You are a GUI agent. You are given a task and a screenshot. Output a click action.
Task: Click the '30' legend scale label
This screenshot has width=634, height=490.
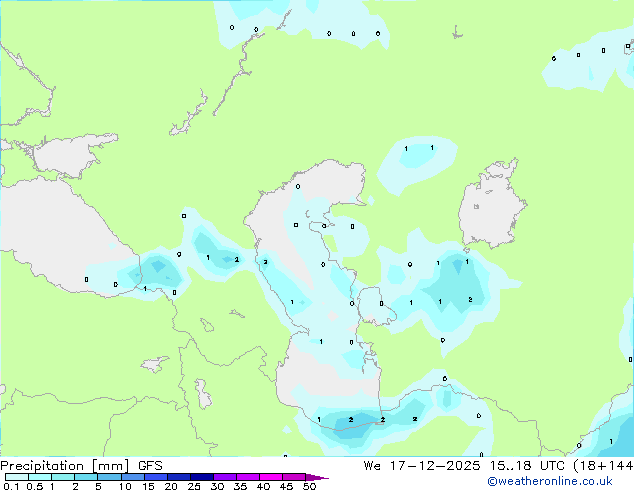click(217, 486)
